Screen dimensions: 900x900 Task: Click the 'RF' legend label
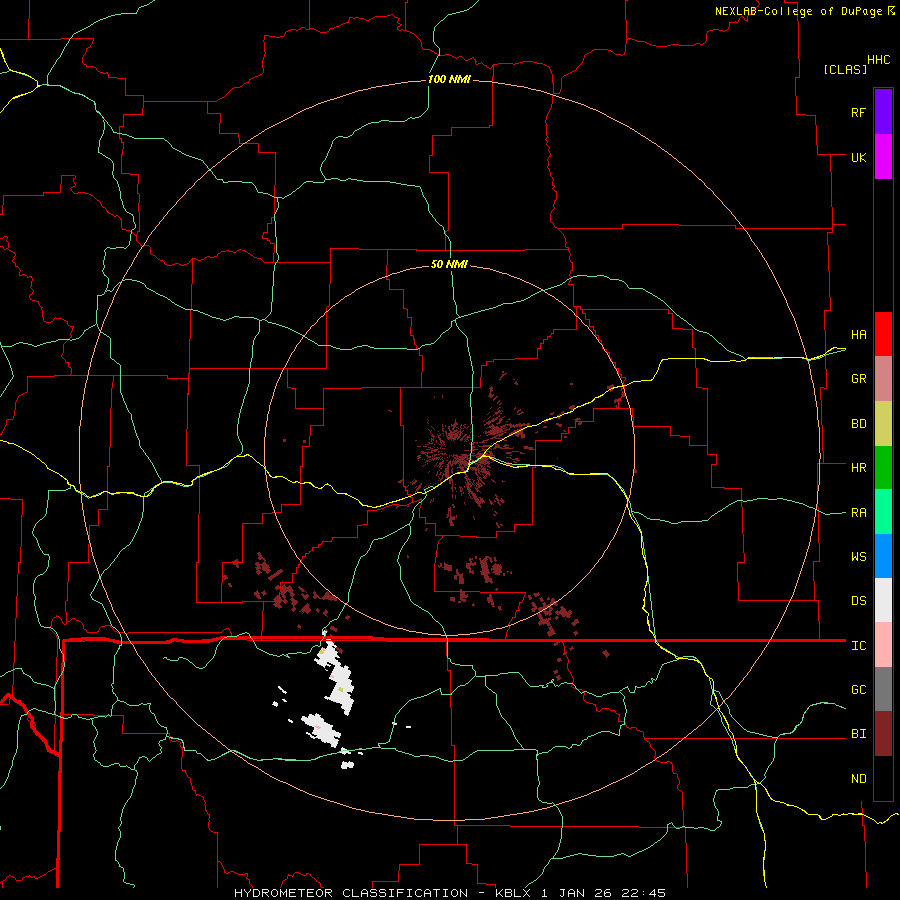(x=858, y=112)
